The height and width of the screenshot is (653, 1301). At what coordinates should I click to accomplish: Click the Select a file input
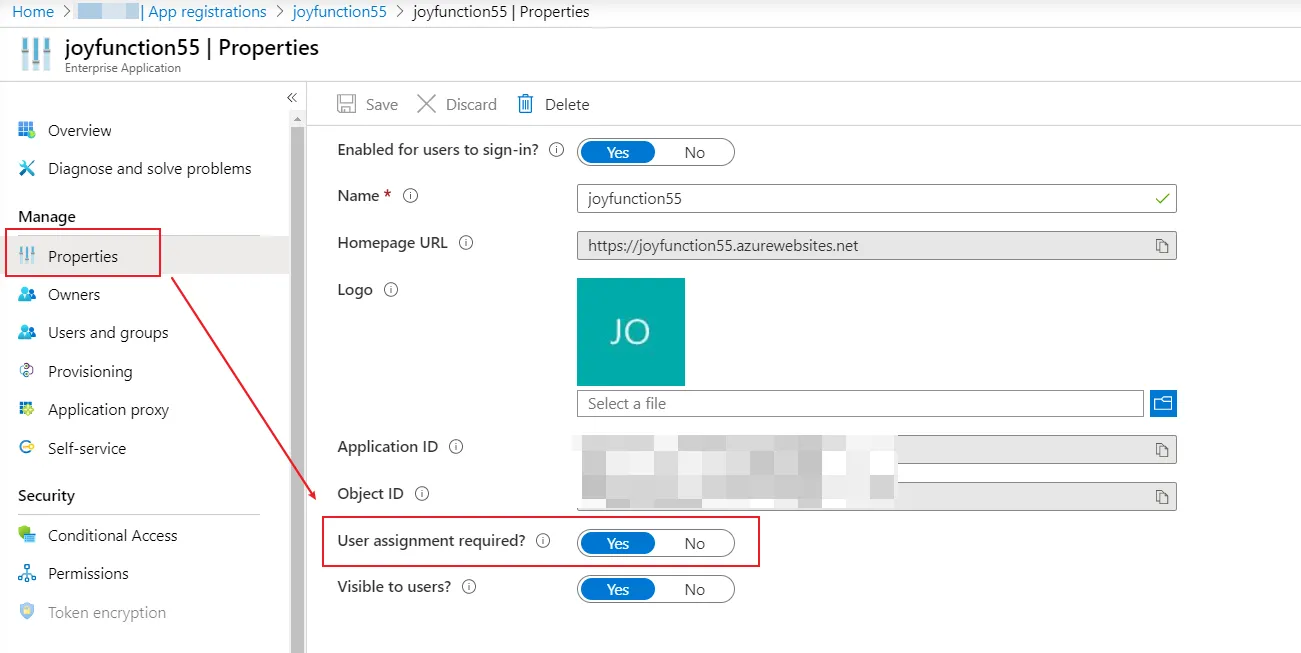pyautogui.click(x=860, y=403)
